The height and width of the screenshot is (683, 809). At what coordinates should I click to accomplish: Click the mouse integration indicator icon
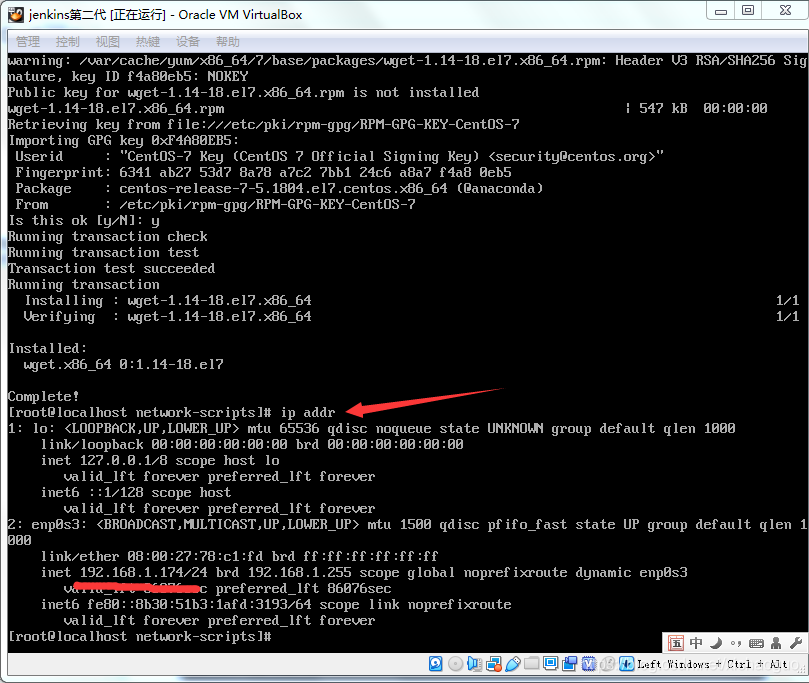608,664
